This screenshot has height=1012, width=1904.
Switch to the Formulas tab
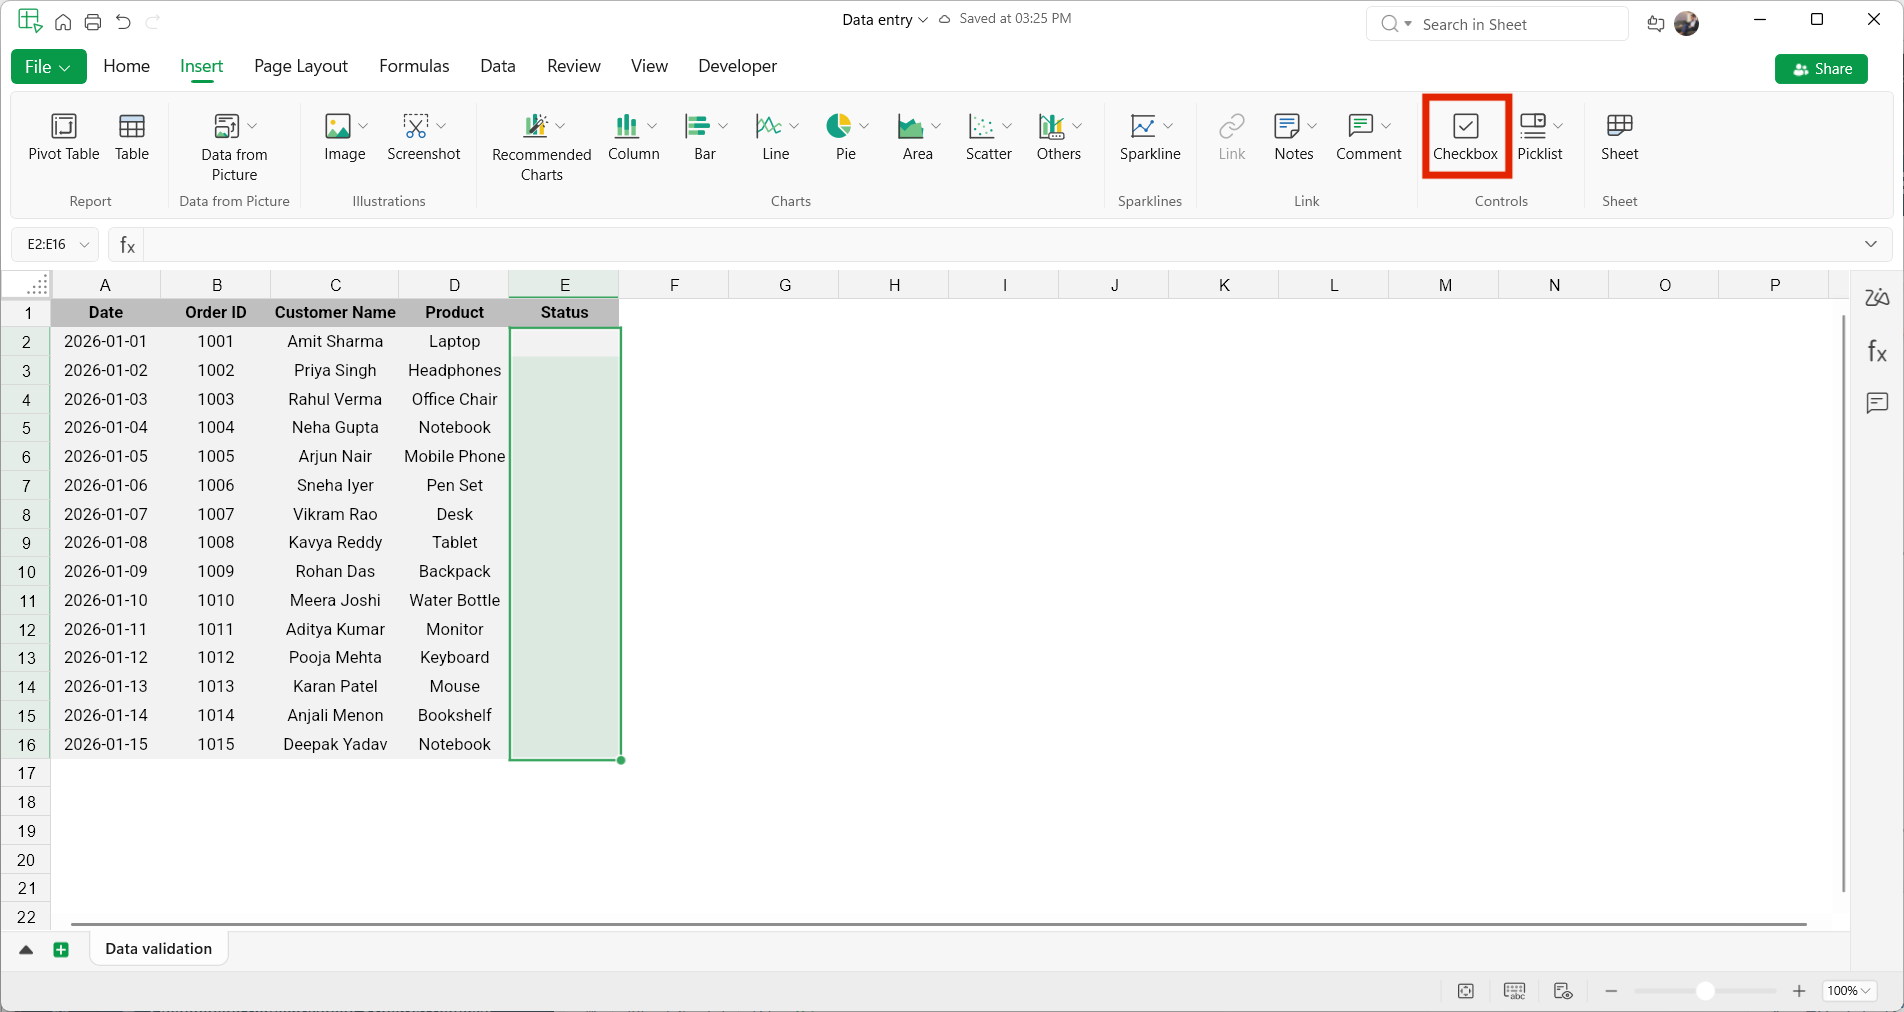pos(414,66)
